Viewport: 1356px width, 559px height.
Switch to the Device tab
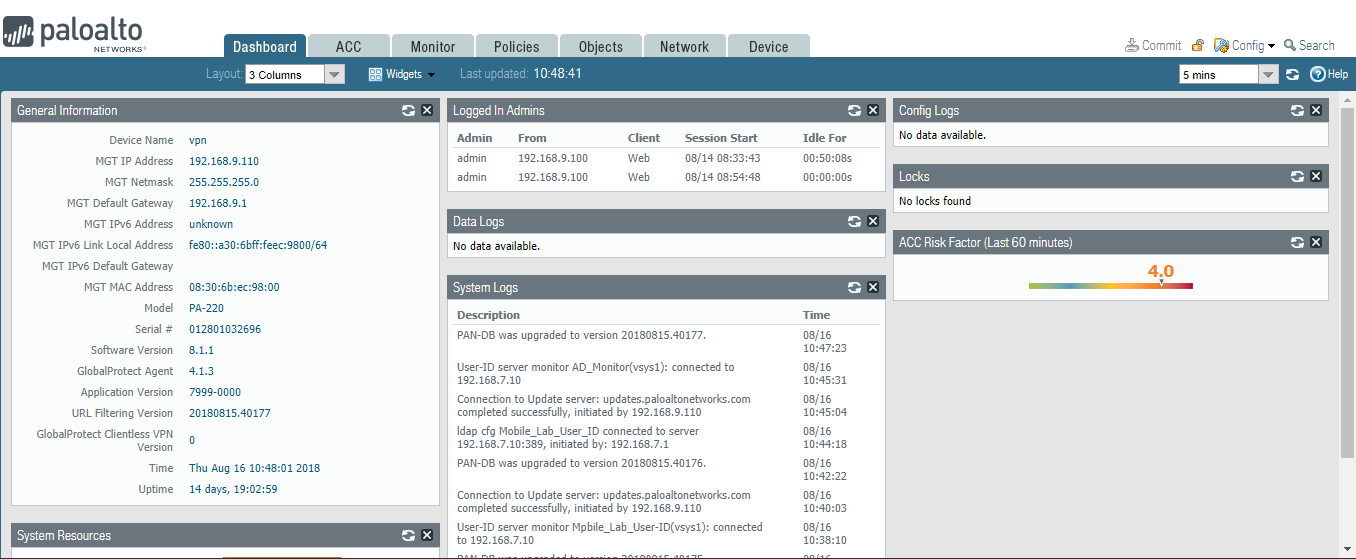[768, 46]
